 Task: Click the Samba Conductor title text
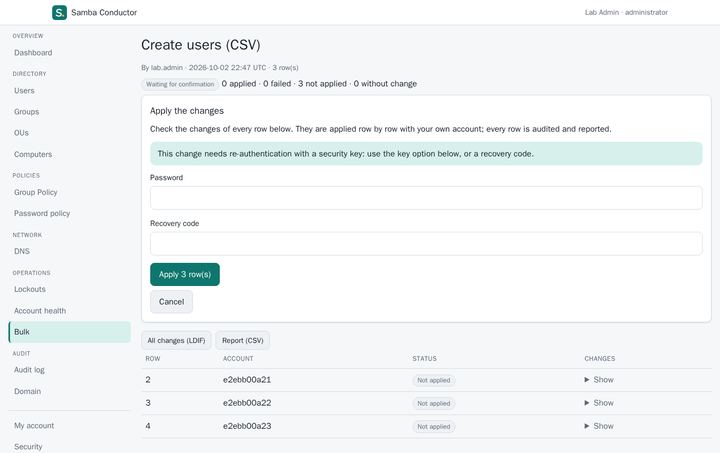pos(104,12)
